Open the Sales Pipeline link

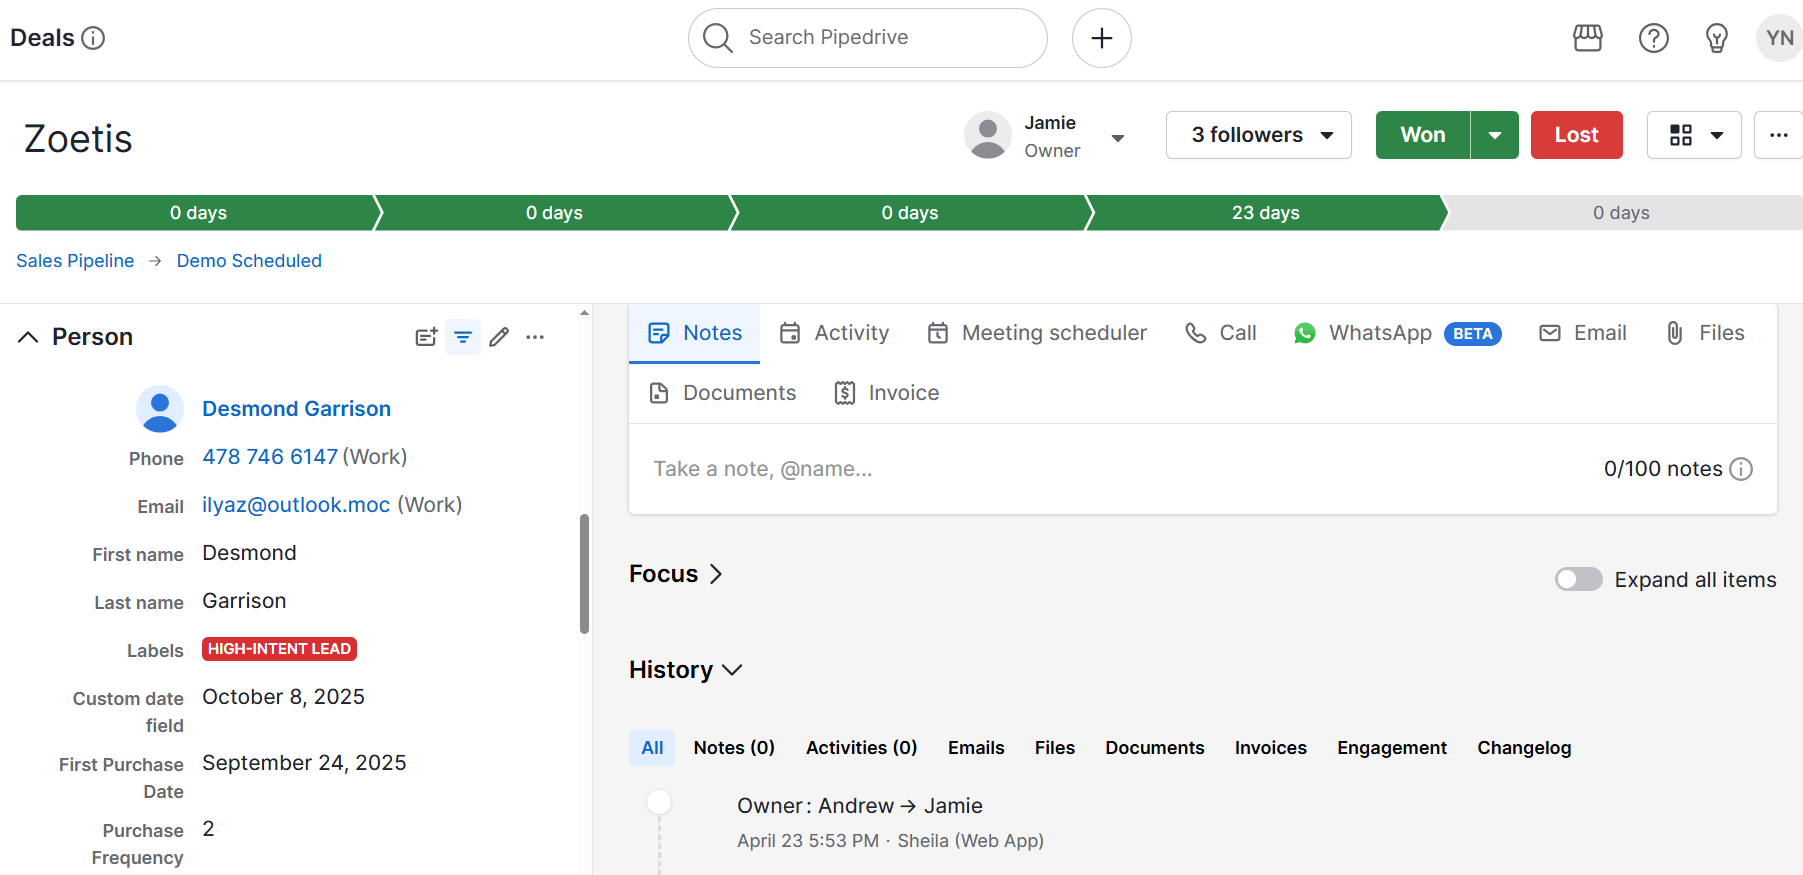(x=75, y=261)
